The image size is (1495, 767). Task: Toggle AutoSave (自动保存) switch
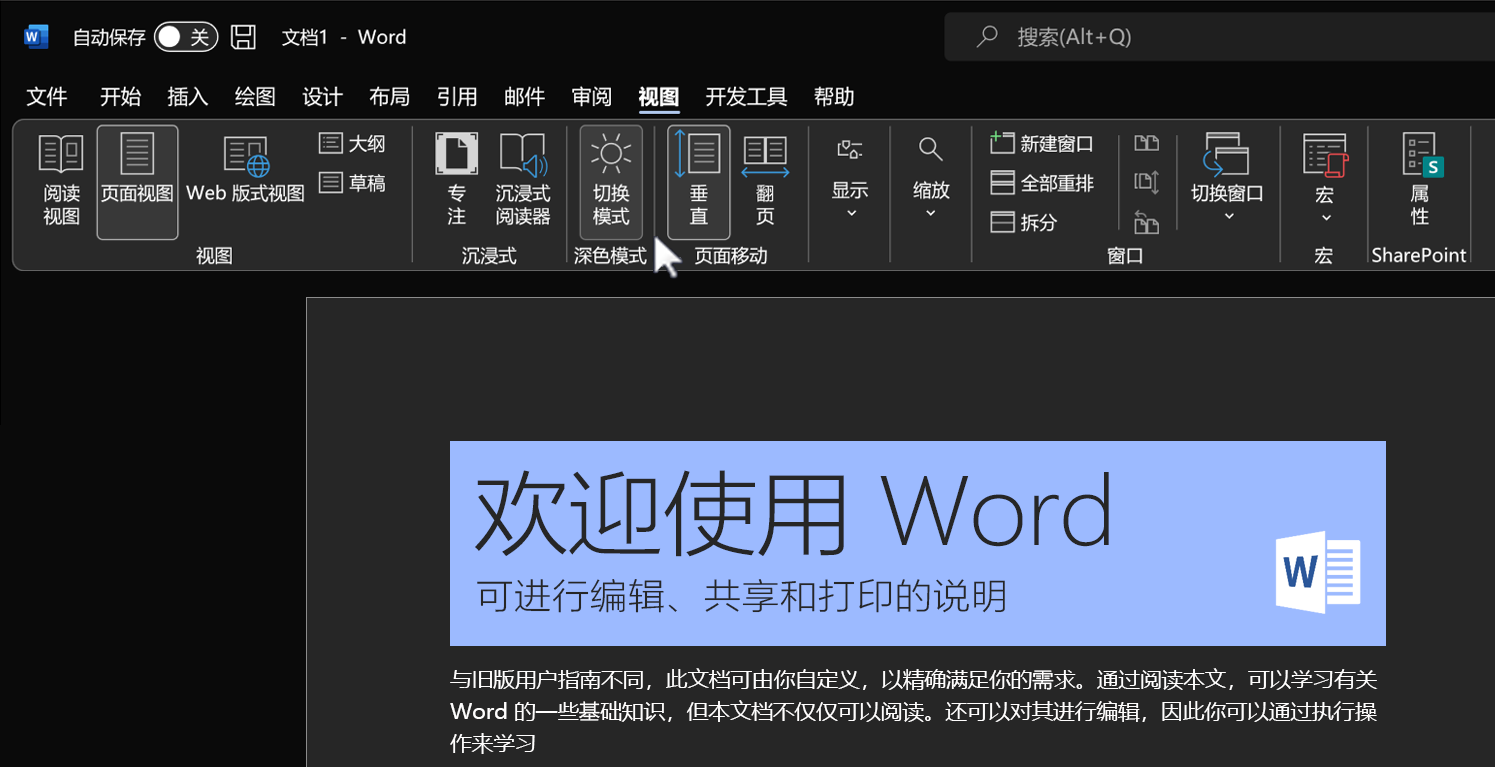tap(186, 37)
